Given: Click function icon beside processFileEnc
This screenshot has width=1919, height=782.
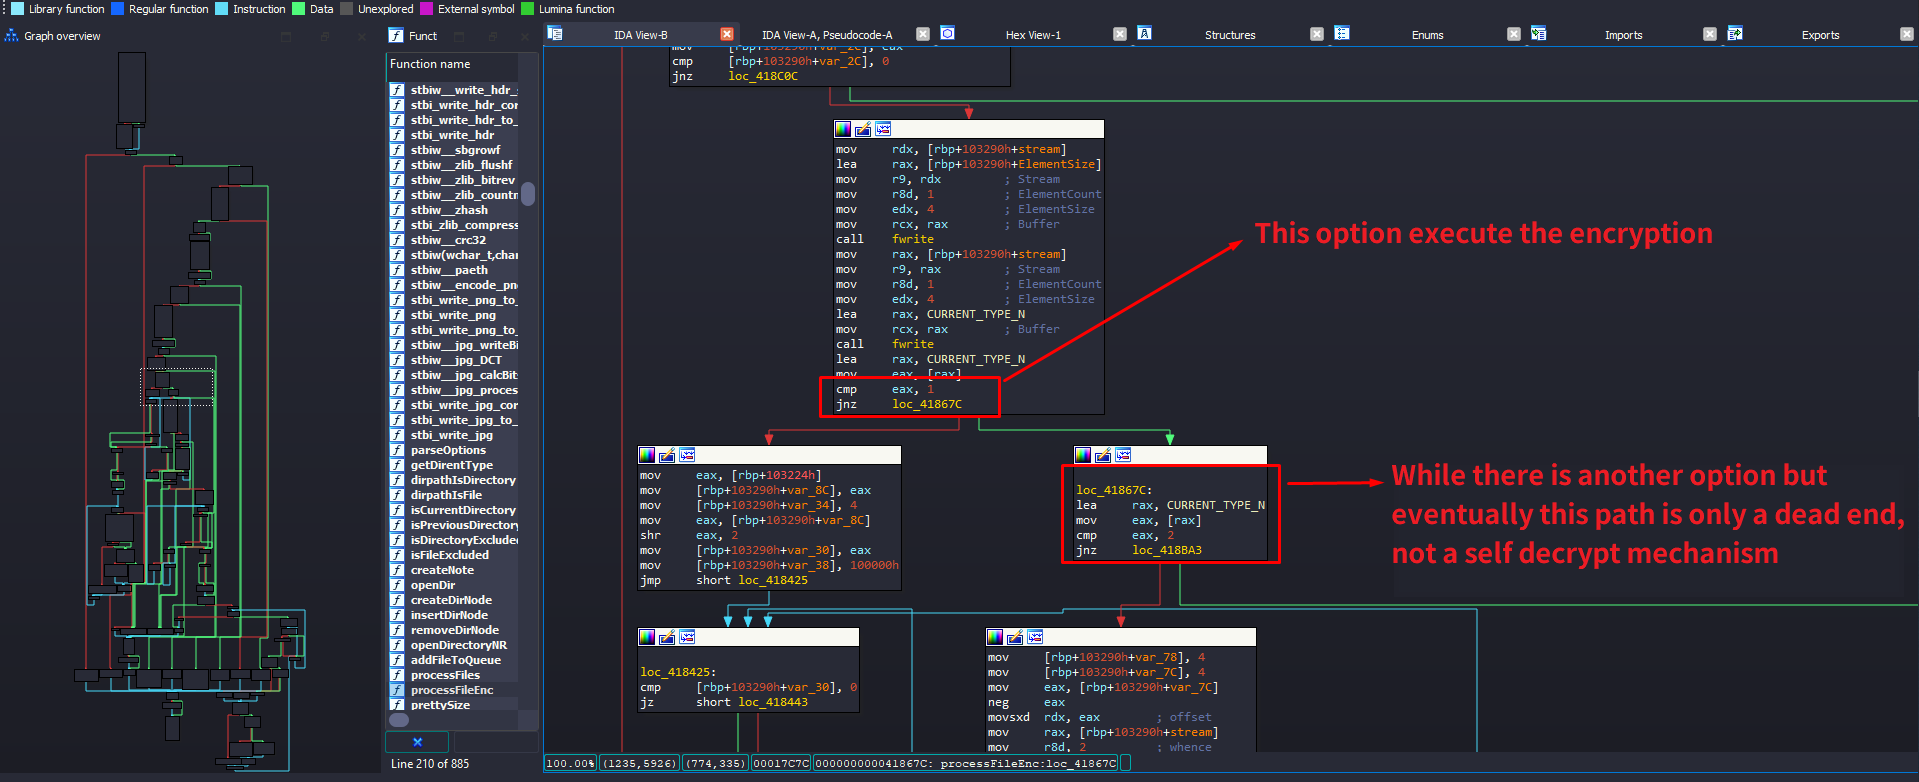Looking at the screenshot, I should pyautogui.click(x=397, y=690).
